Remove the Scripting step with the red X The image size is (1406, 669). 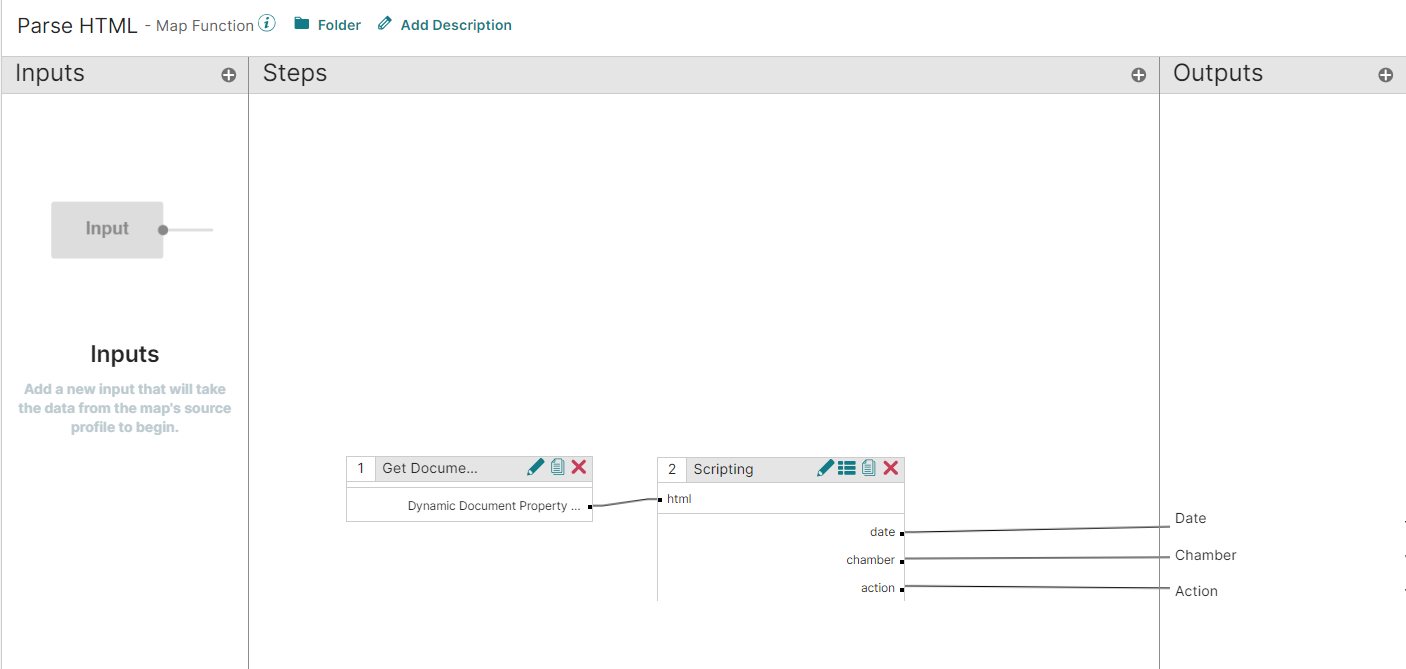pyautogui.click(x=891, y=468)
